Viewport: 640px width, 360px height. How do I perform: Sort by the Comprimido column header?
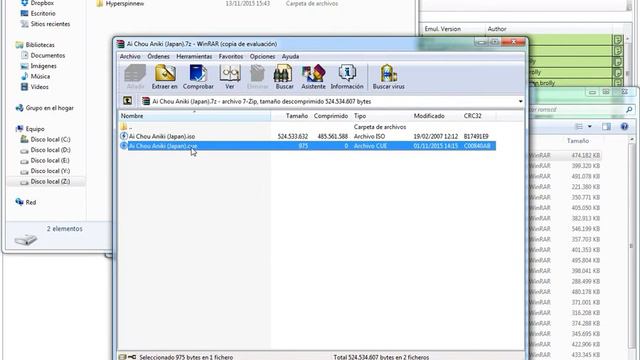click(x=331, y=116)
